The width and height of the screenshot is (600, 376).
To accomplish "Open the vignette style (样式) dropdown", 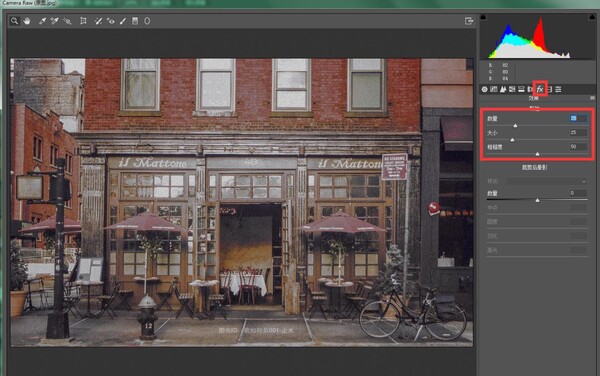I will pos(547,181).
